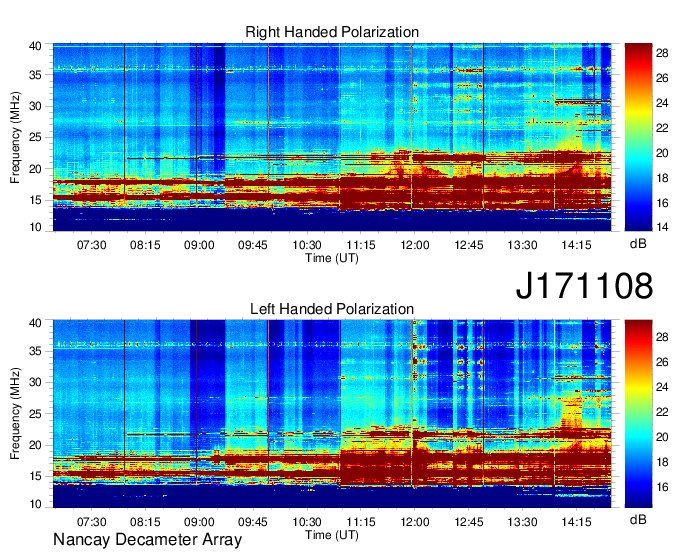Click 09:00 tick on Right Handed plot

(199, 245)
